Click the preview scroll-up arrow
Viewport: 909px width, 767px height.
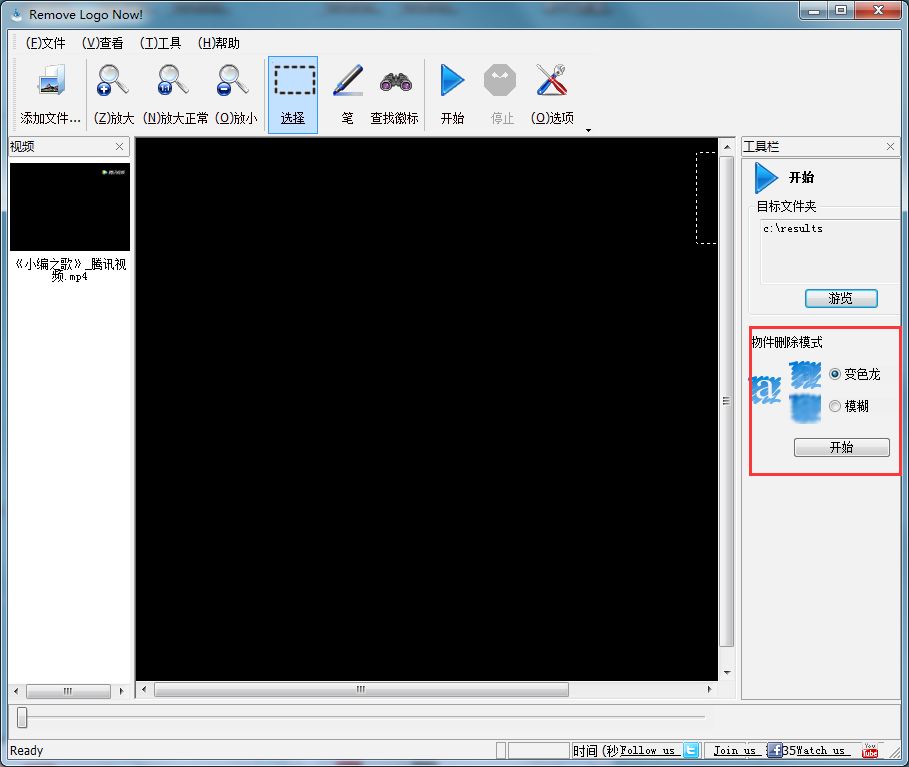pyautogui.click(x=727, y=147)
